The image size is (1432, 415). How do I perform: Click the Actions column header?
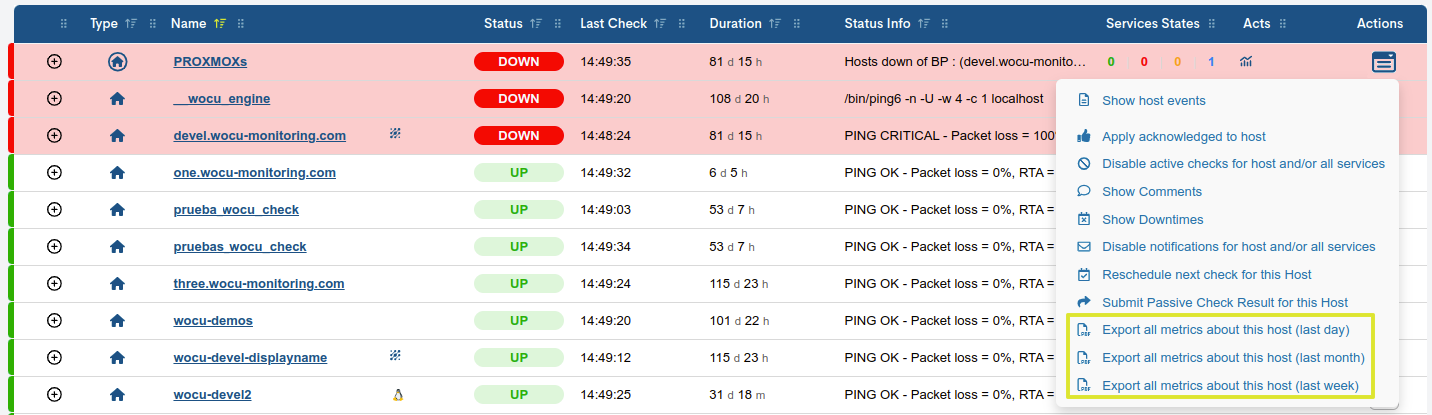[1380, 24]
